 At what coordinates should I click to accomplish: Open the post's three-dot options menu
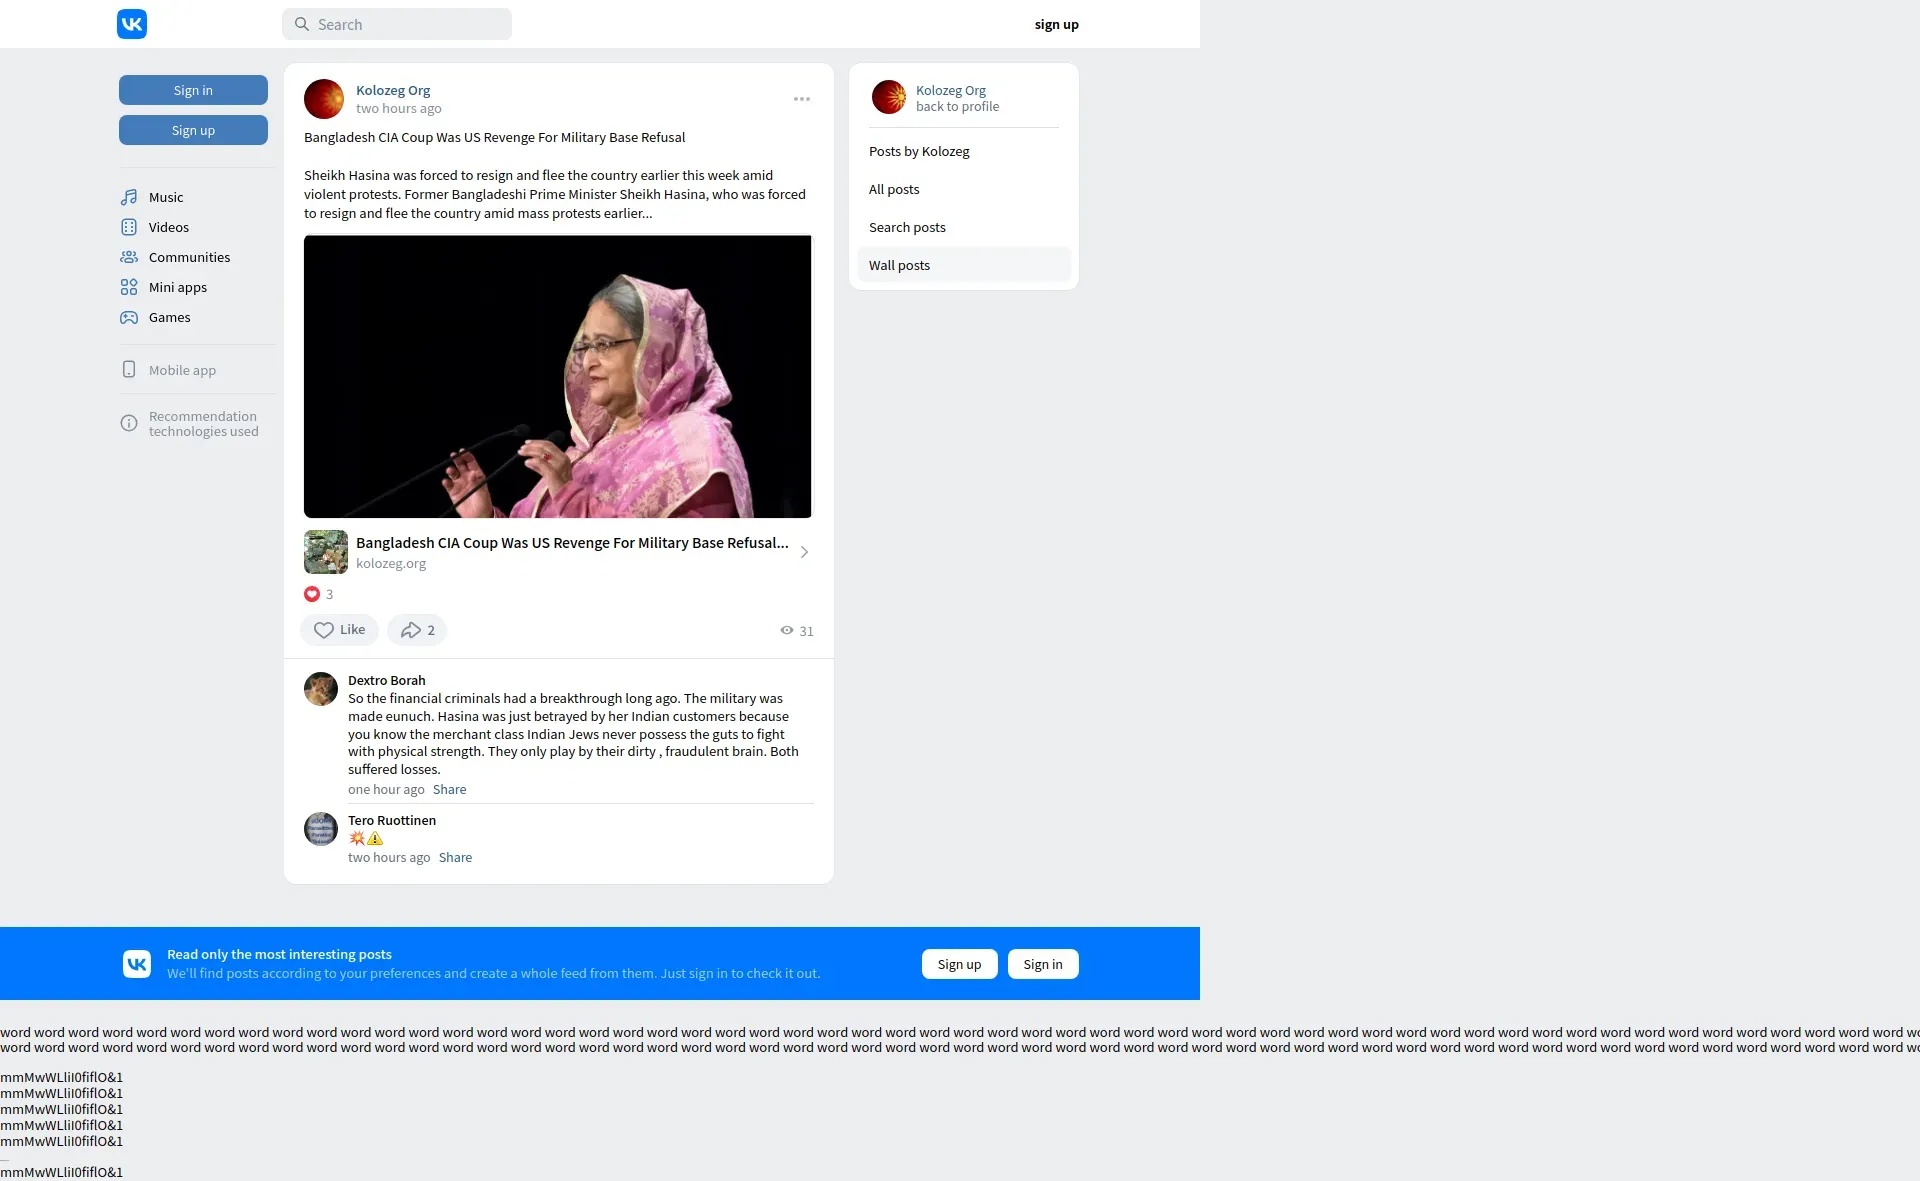802,99
